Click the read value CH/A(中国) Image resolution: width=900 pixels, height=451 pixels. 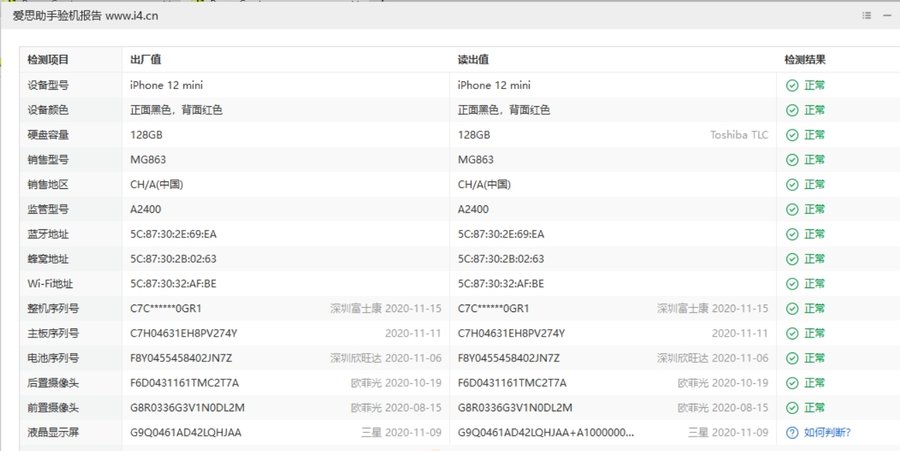(x=484, y=185)
